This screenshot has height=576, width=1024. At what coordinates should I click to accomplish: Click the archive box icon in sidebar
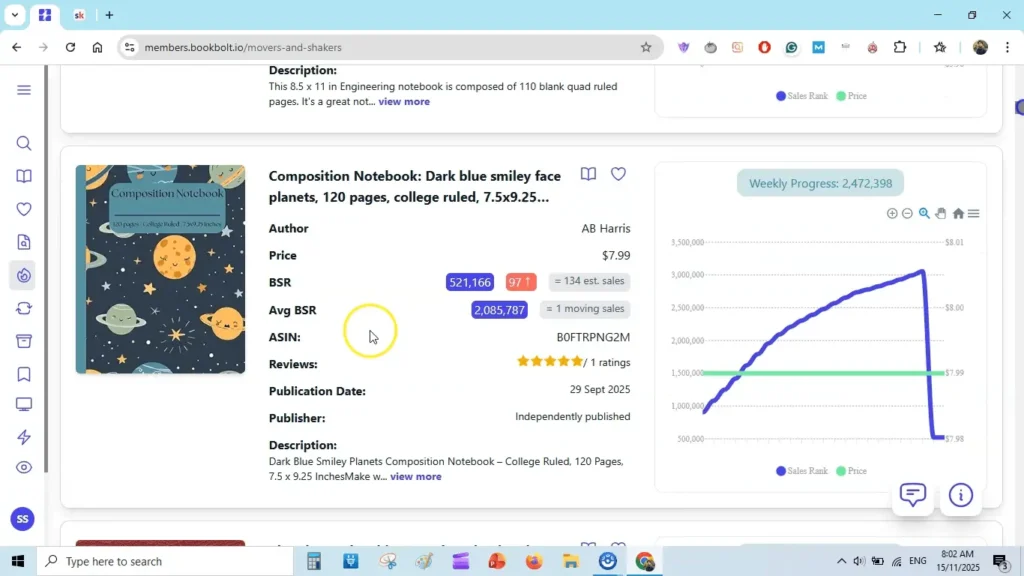[x=24, y=341]
